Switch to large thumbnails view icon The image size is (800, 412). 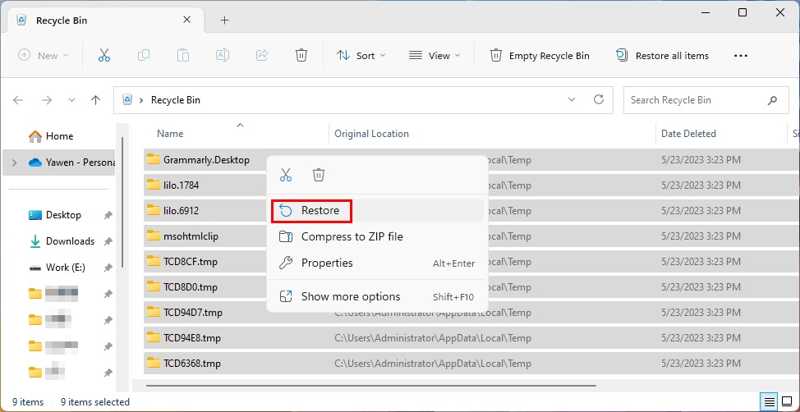point(786,402)
